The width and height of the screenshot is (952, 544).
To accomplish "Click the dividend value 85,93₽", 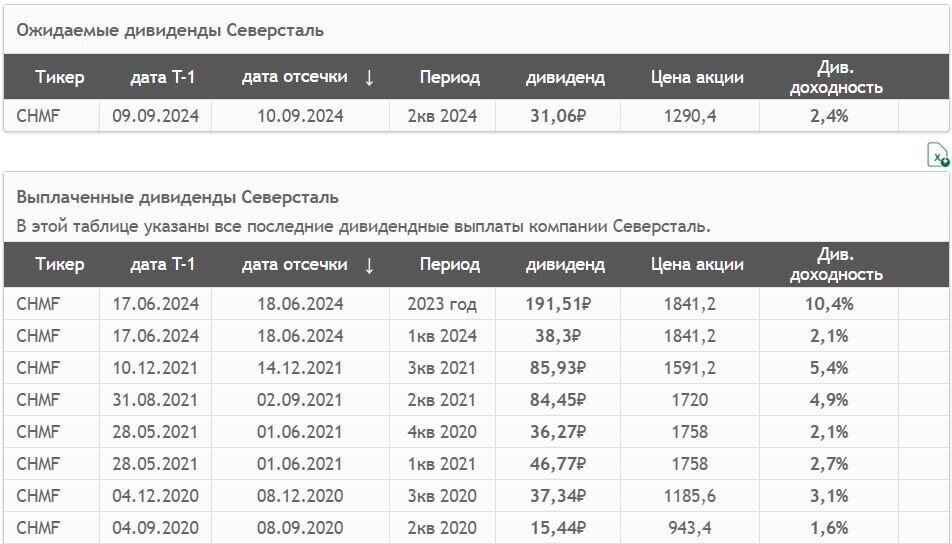I will [557, 368].
